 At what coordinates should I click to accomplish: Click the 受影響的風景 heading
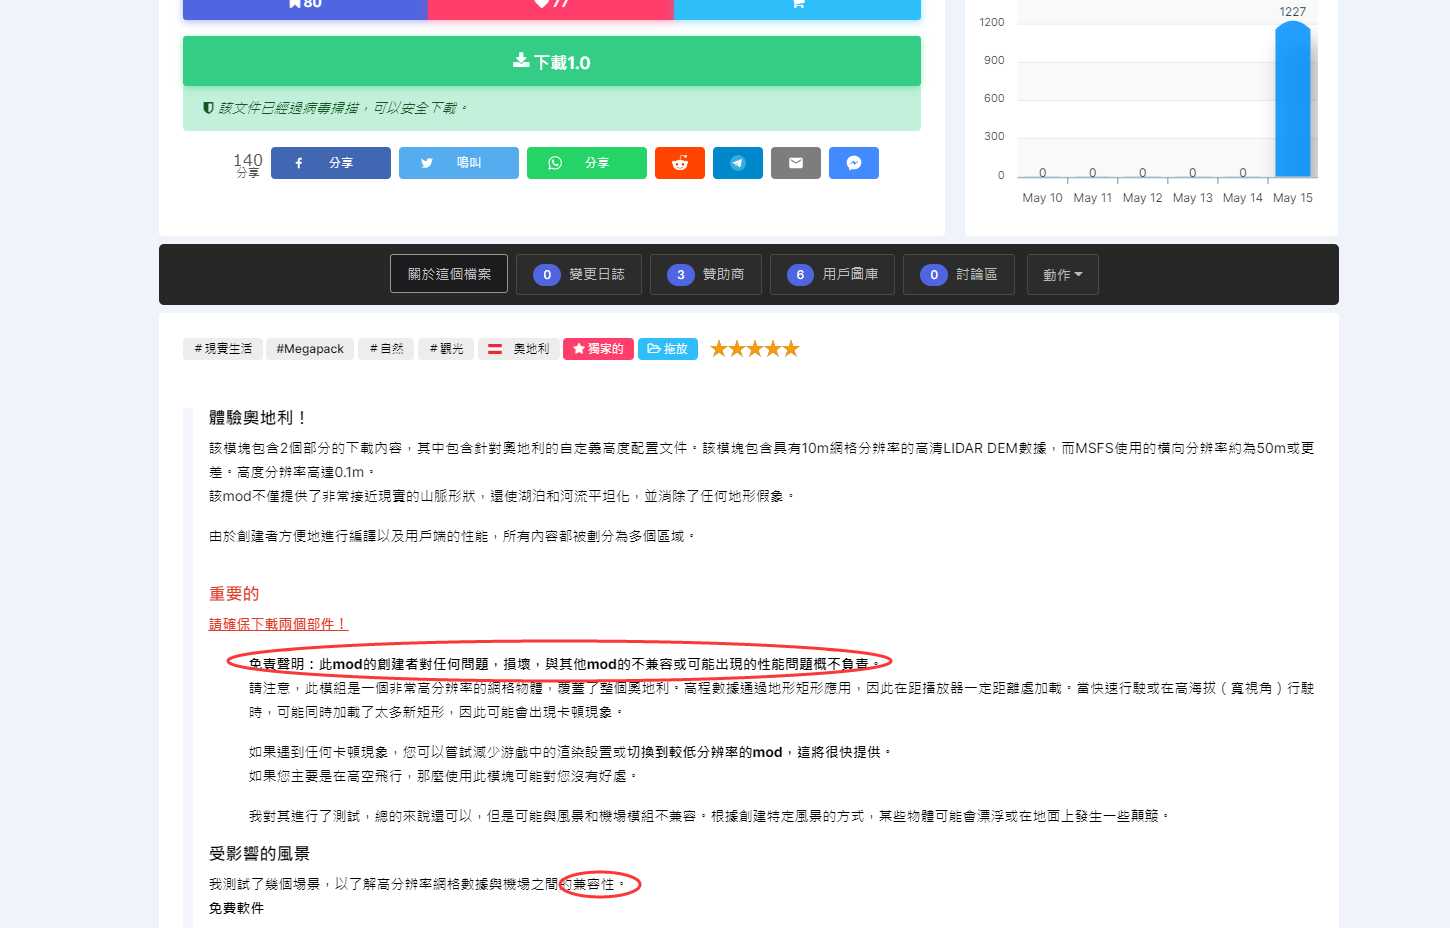click(x=260, y=854)
